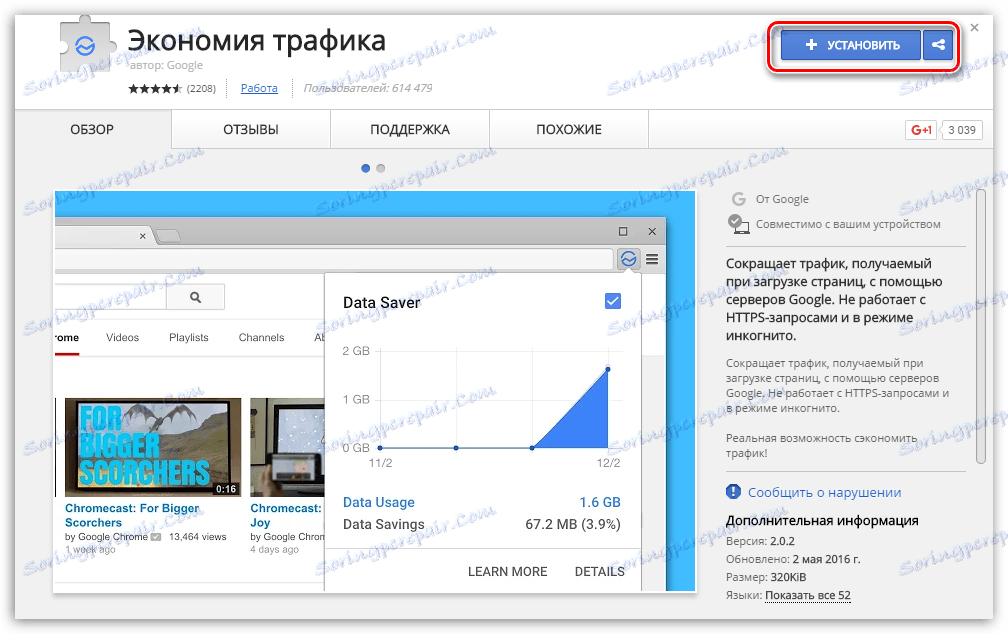The height and width of the screenshot is (634, 1008).
Task: Click Версия: 2.0.2 text
Action: [x=760, y=541]
